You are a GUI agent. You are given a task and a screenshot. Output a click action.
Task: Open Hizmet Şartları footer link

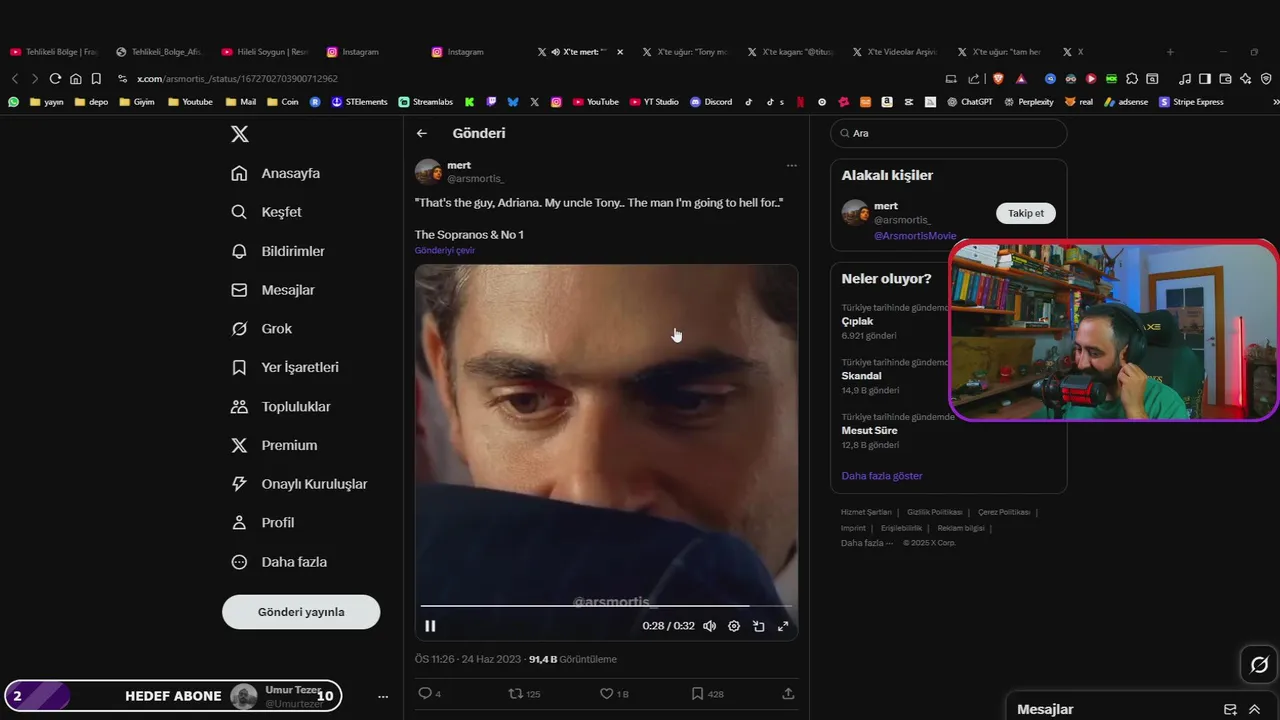[866, 512]
